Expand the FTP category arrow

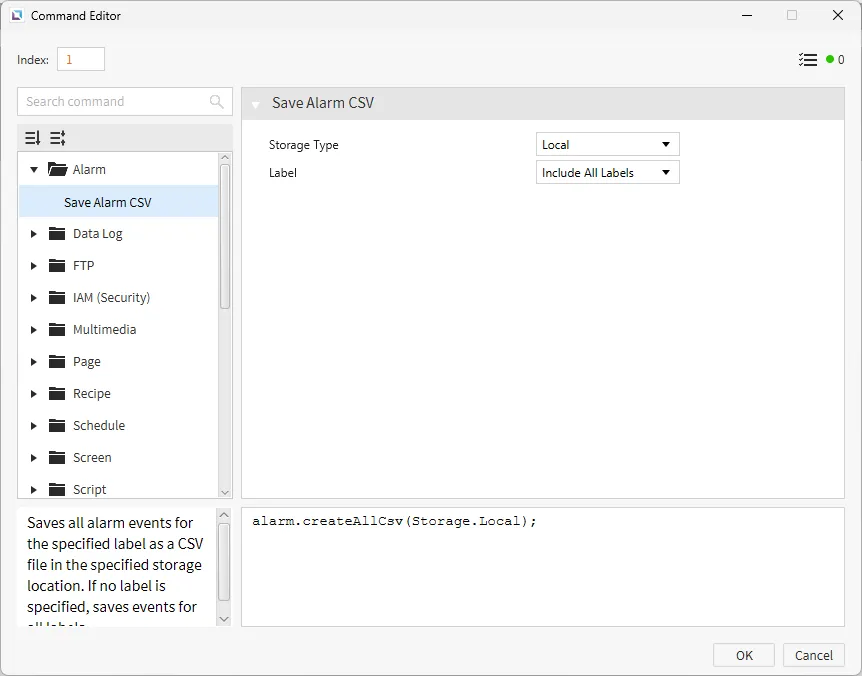[x=34, y=266]
